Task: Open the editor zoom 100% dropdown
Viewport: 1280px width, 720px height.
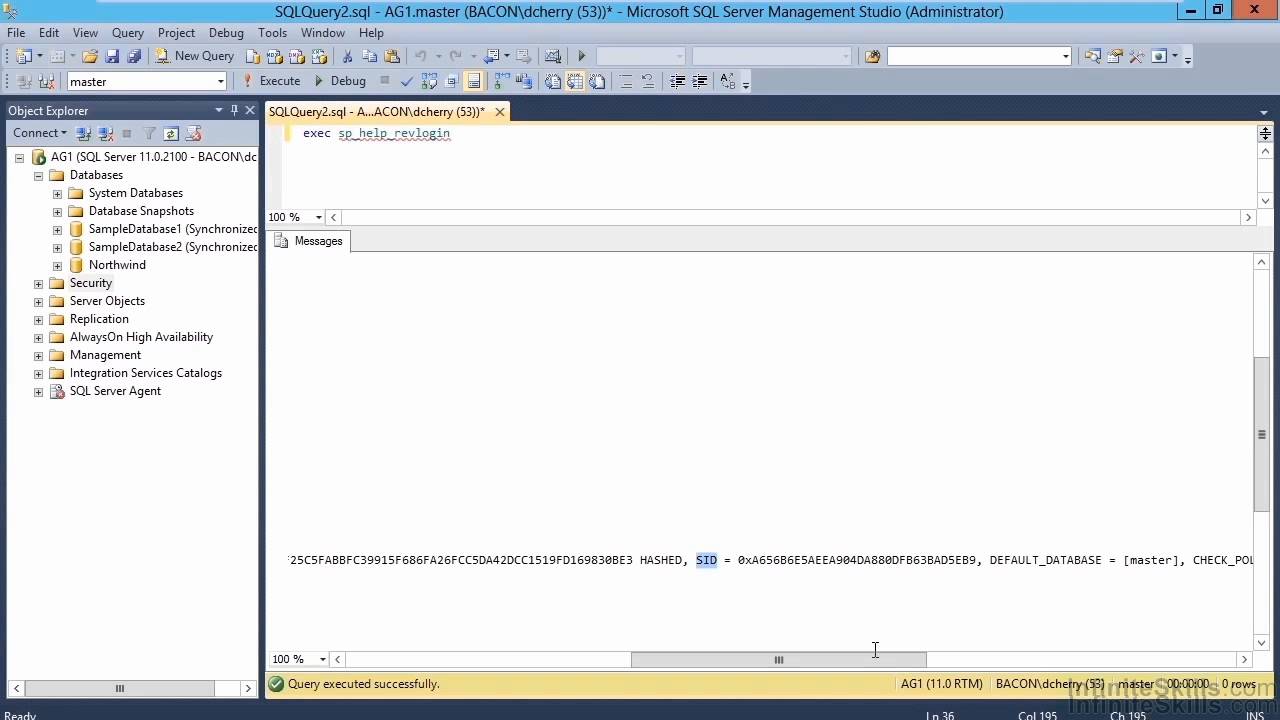Action: pyautogui.click(x=319, y=217)
